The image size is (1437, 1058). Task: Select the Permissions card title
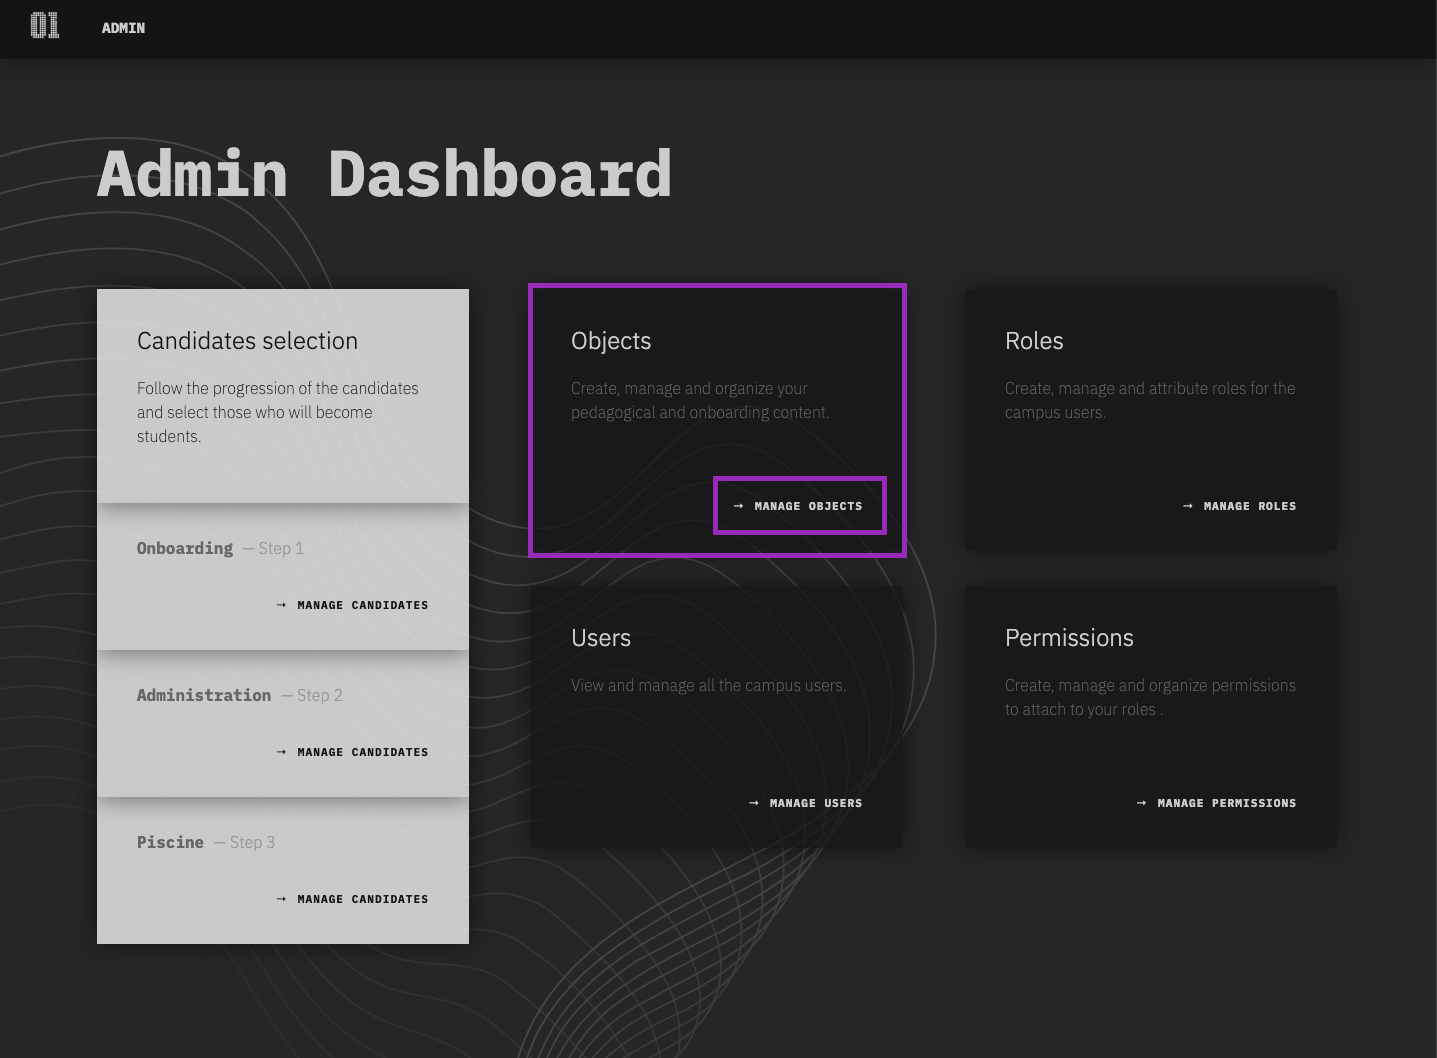[1069, 638]
